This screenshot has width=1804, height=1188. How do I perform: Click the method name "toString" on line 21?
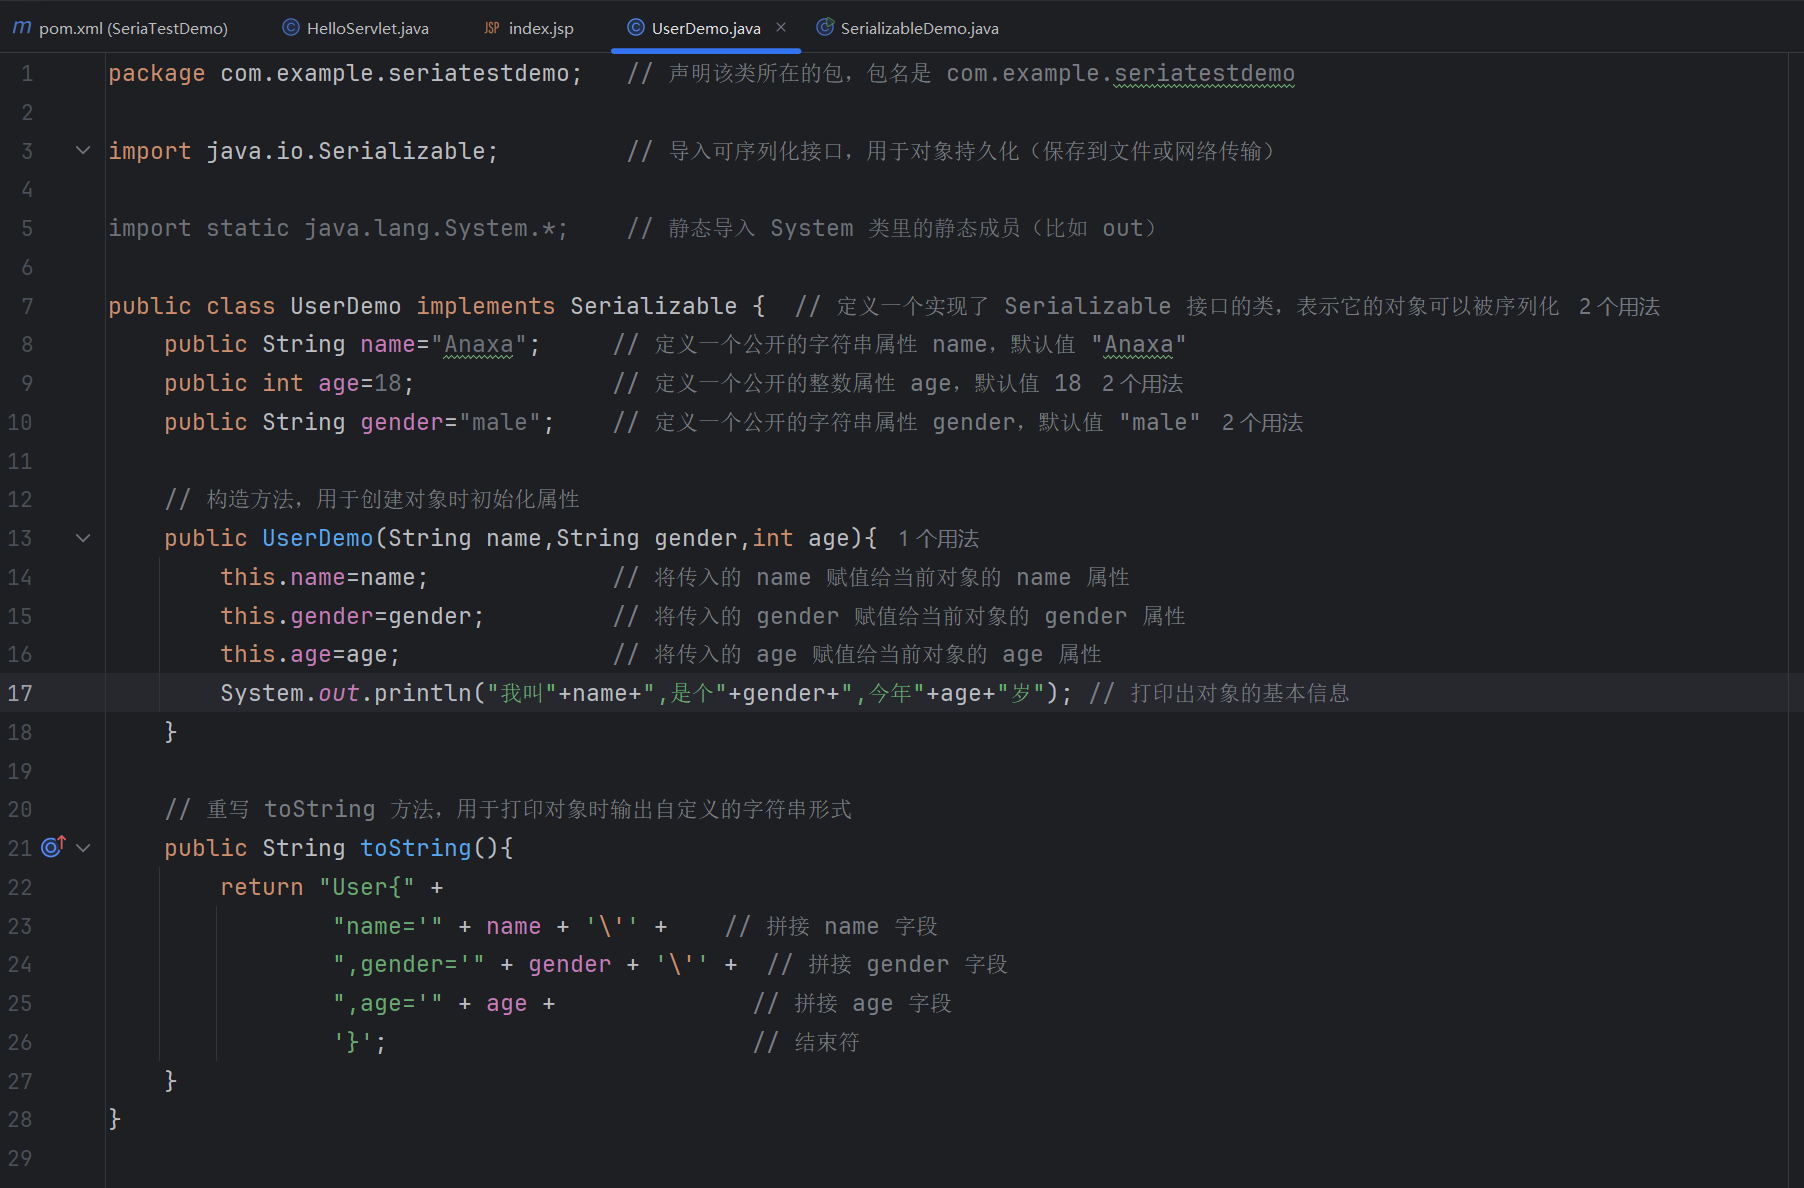coord(415,848)
